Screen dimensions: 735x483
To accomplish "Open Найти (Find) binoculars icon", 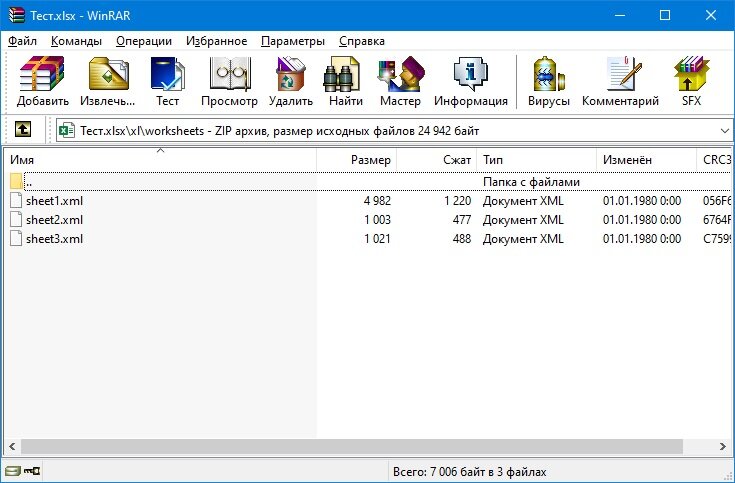I will [x=342, y=74].
